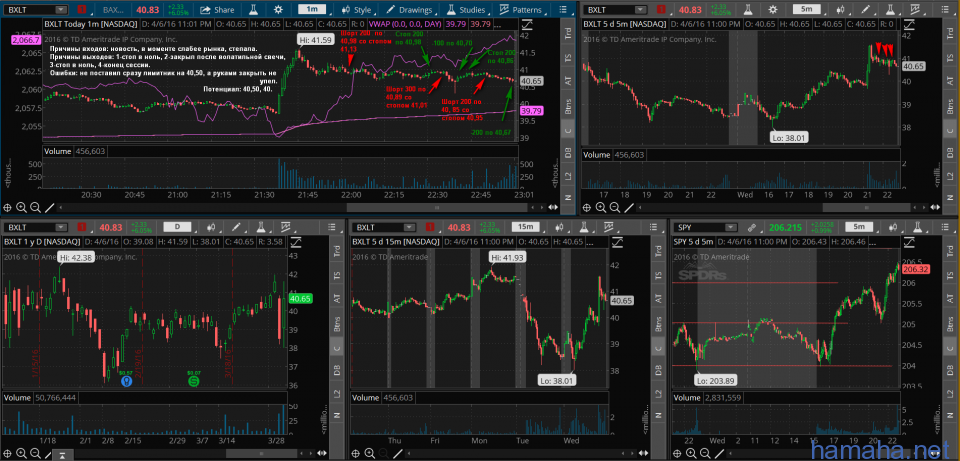The height and width of the screenshot is (461, 960).
Task: Expand symbol dropdown in SPY chart
Action: pos(730,228)
